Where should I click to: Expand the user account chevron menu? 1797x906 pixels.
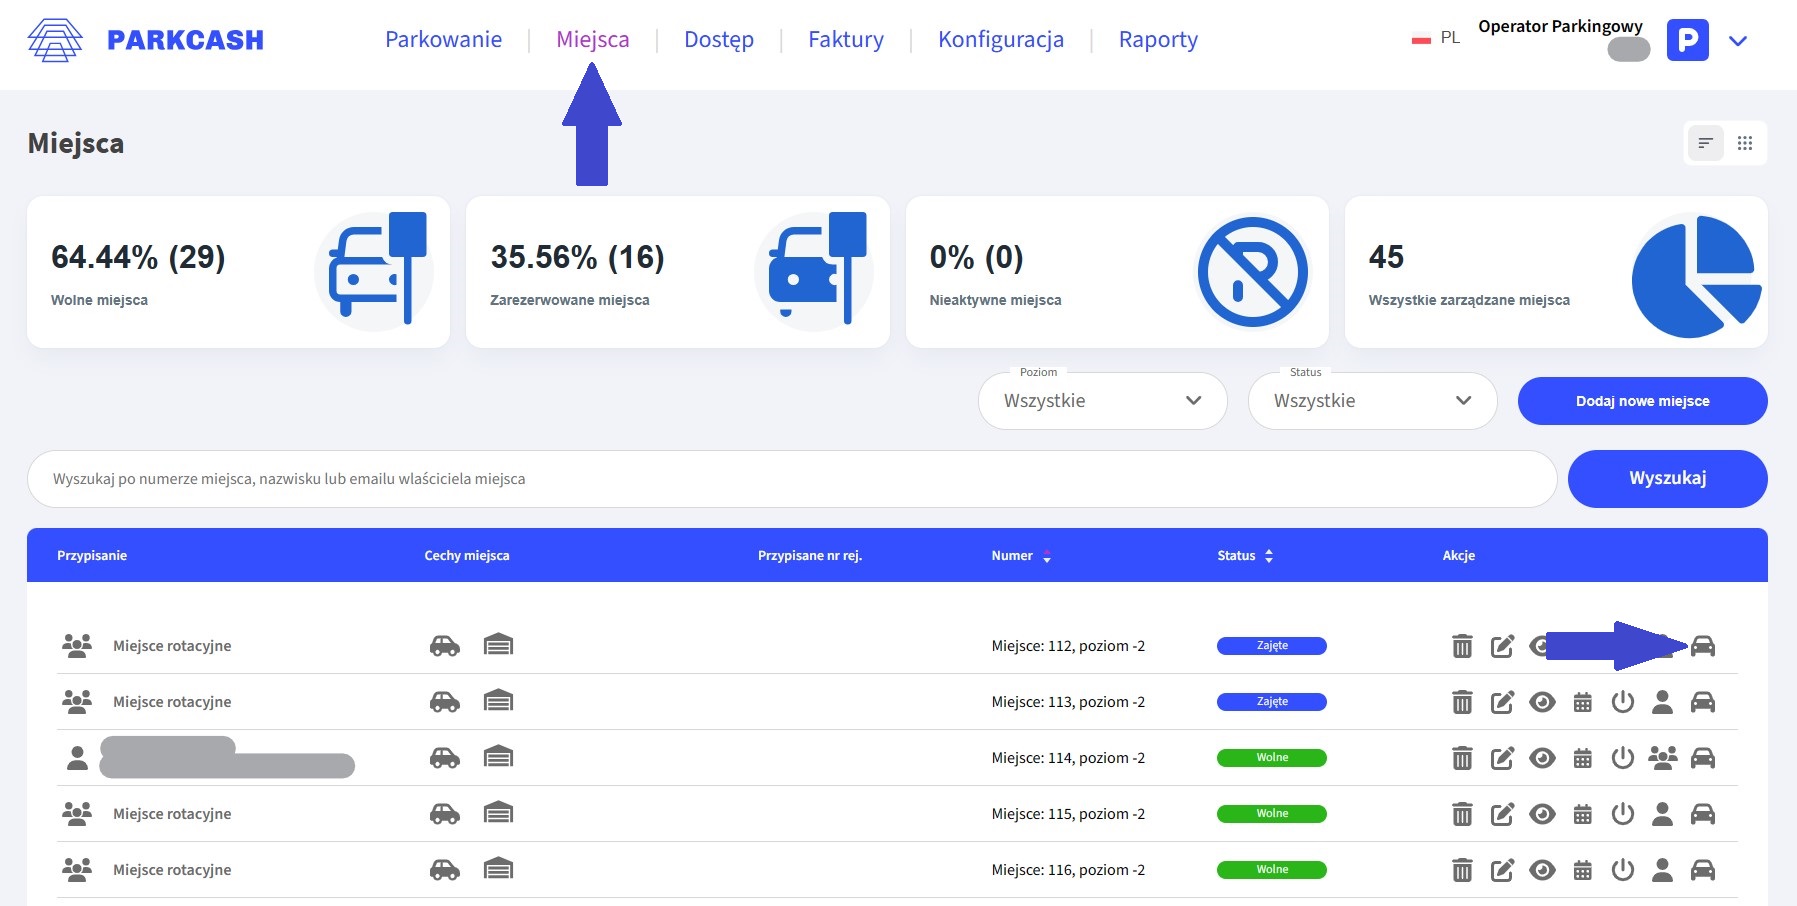pos(1738,41)
